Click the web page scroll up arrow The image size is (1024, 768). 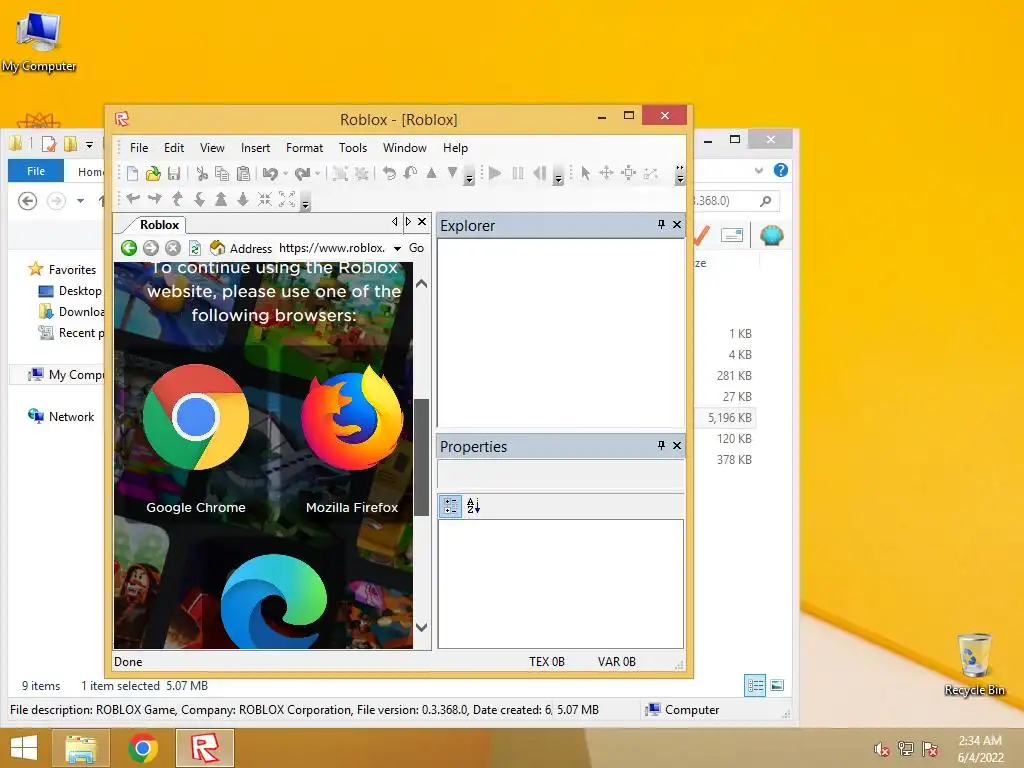[422, 283]
